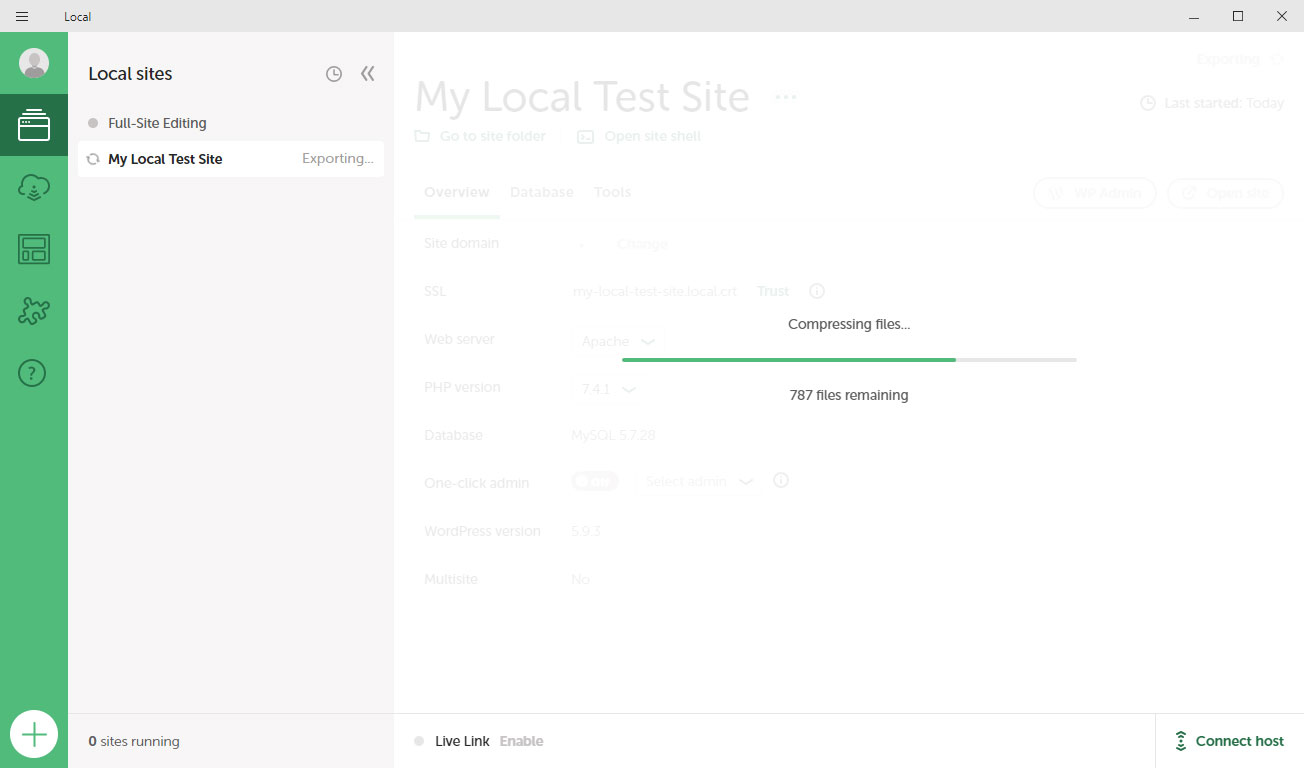Add a new site with plus button
1304x768 pixels.
point(34,735)
